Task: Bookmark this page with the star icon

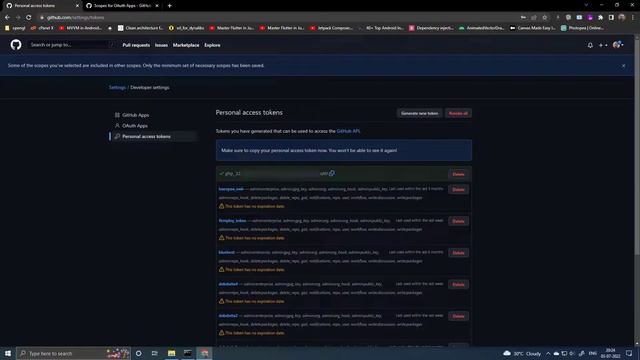Action: tap(544, 18)
